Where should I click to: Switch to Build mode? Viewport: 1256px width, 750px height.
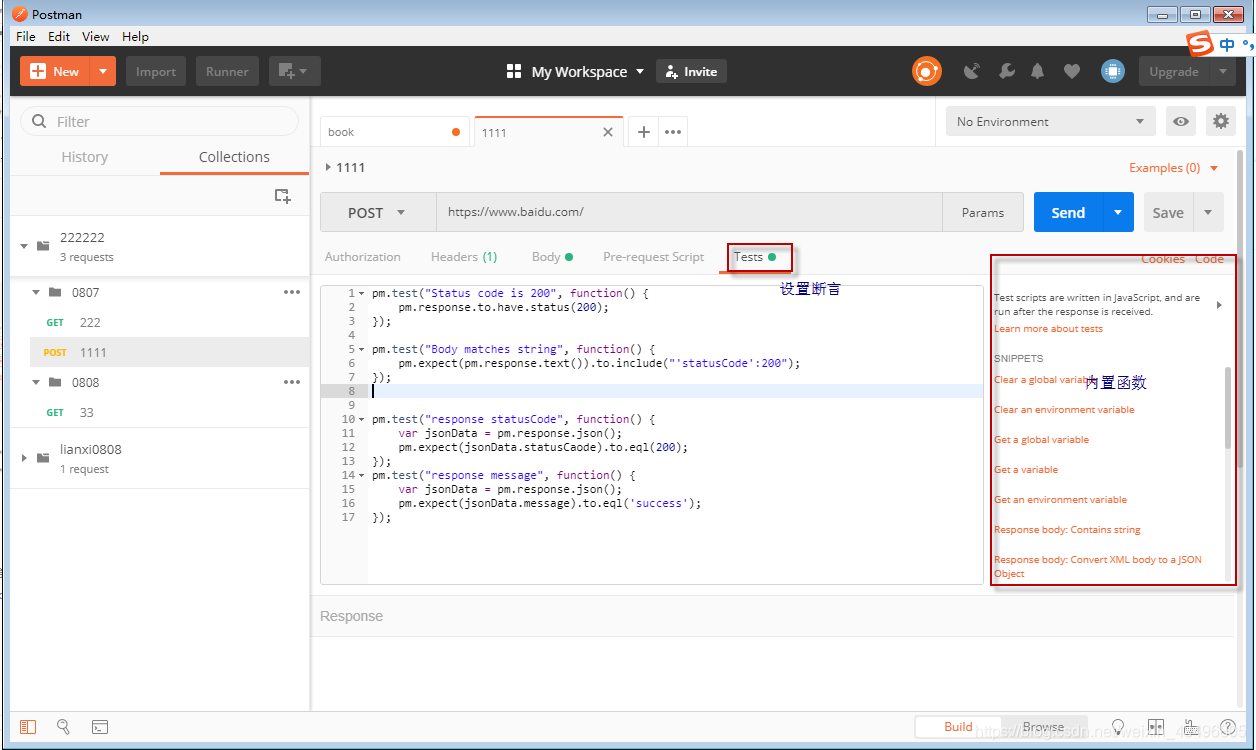click(x=958, y=727)
